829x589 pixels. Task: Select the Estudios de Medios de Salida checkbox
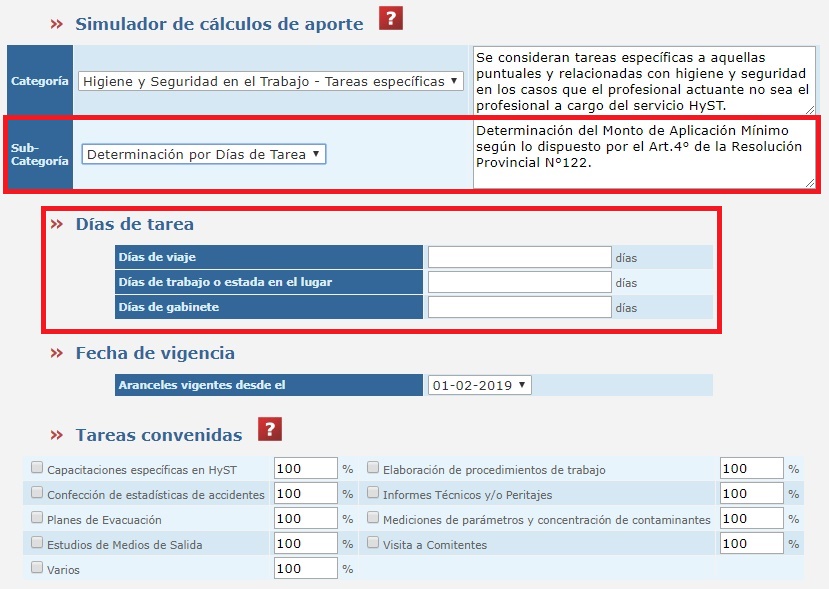37,543
